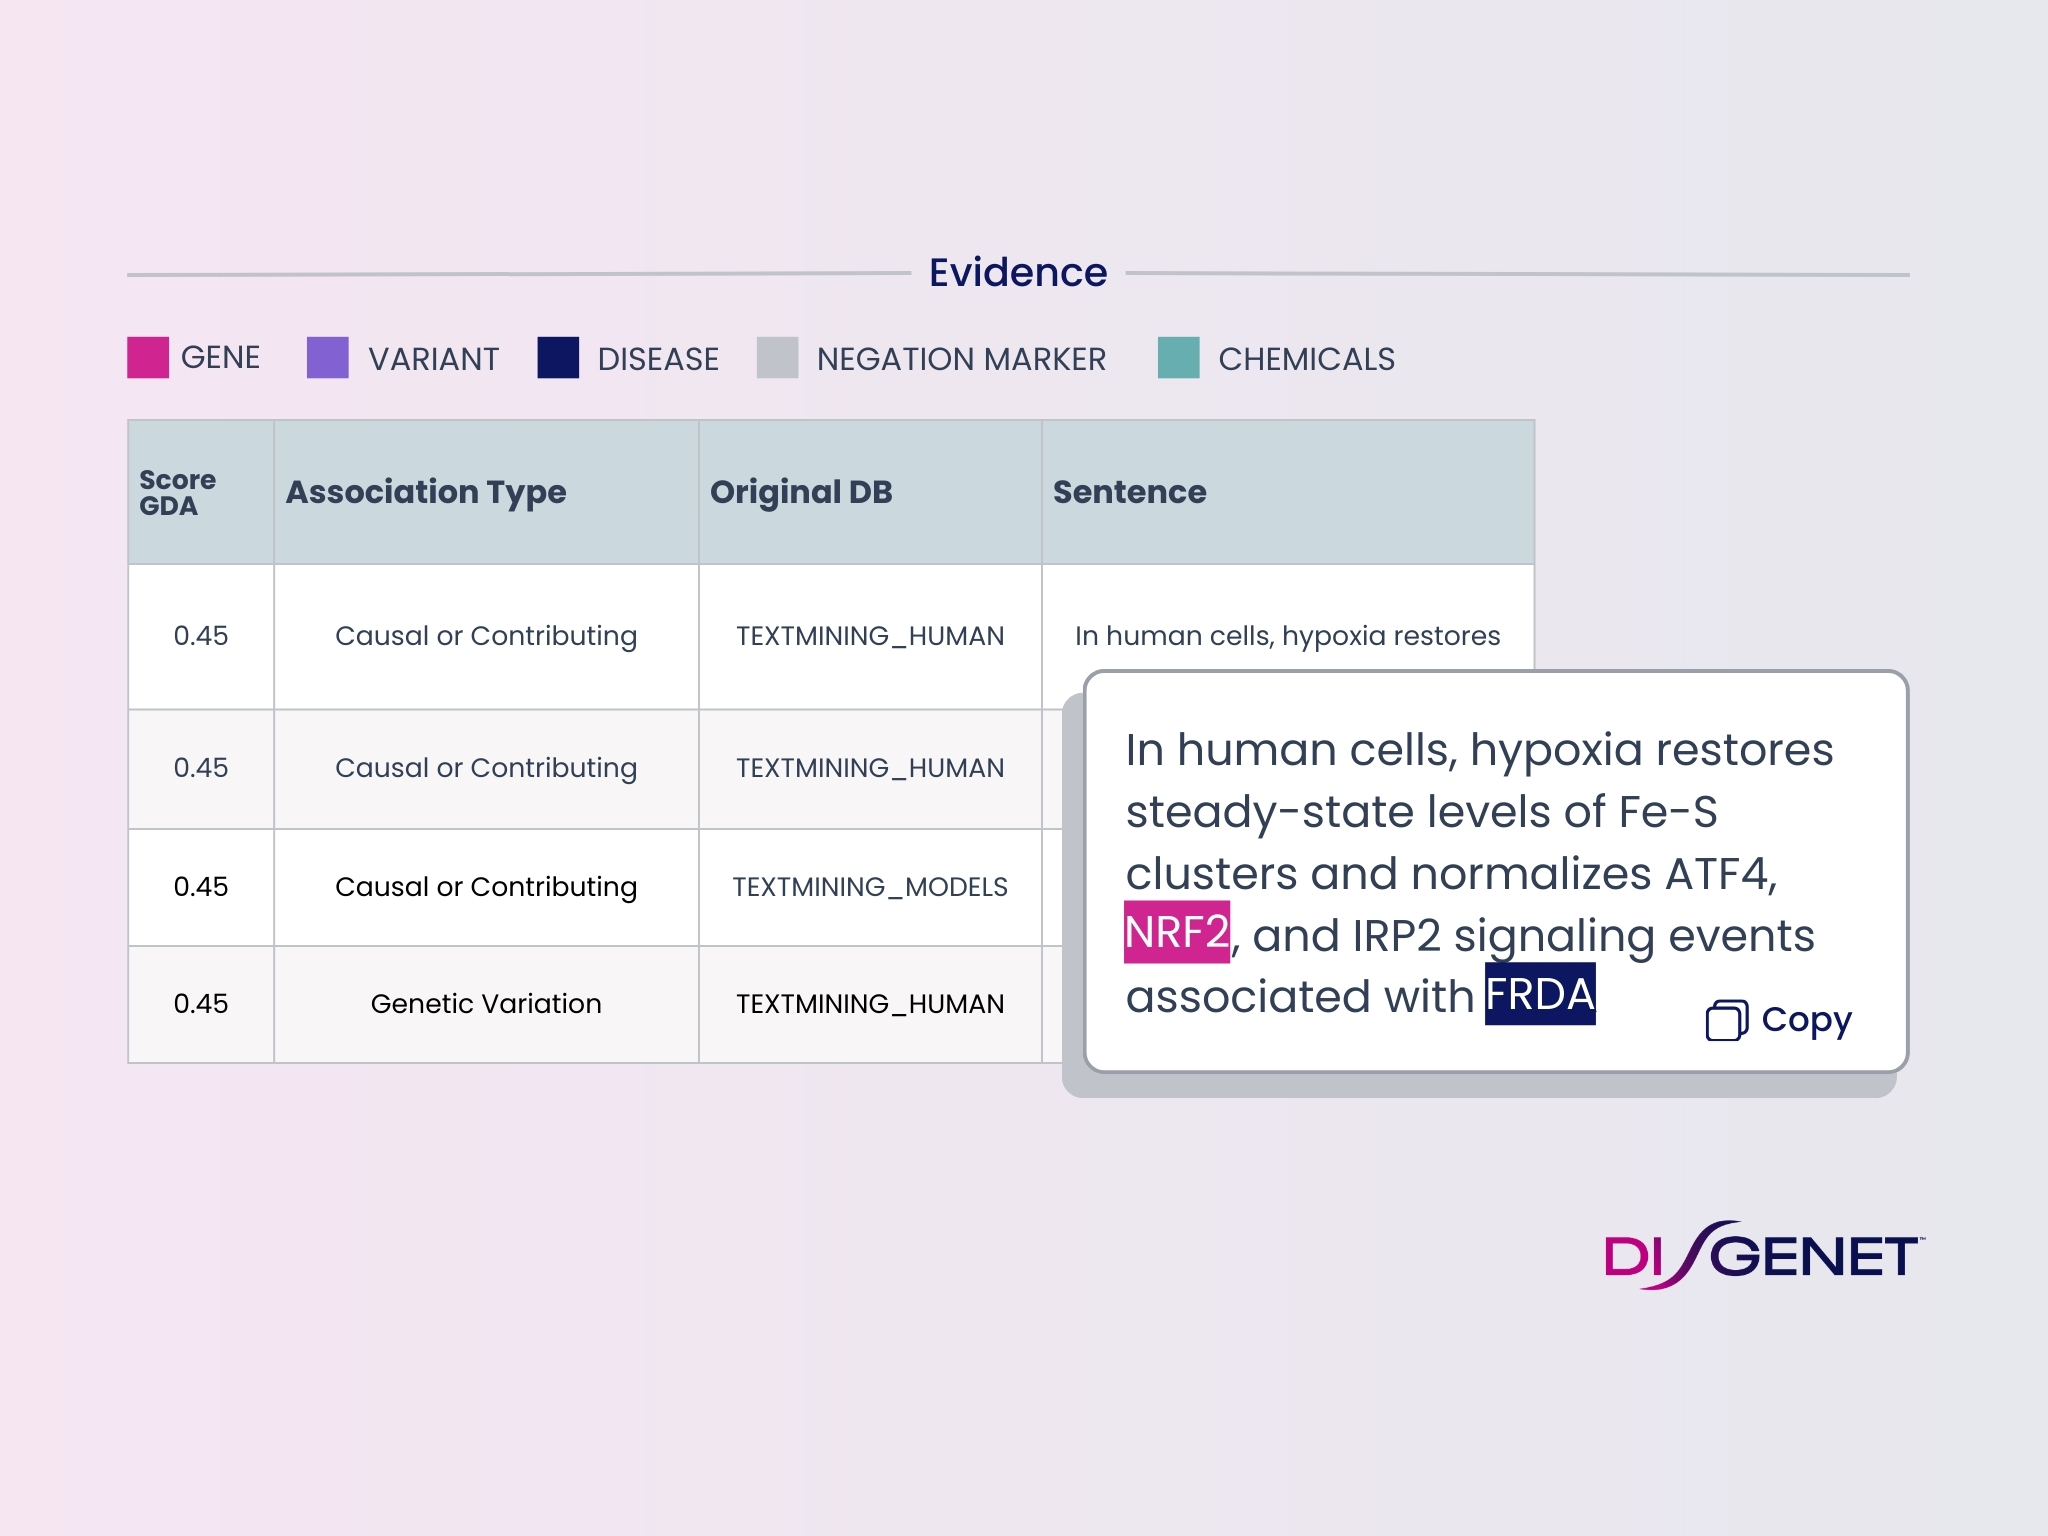Open the Association Type column header
Viewport: 2048px width, 1536px height.
[x=427, y=491]
